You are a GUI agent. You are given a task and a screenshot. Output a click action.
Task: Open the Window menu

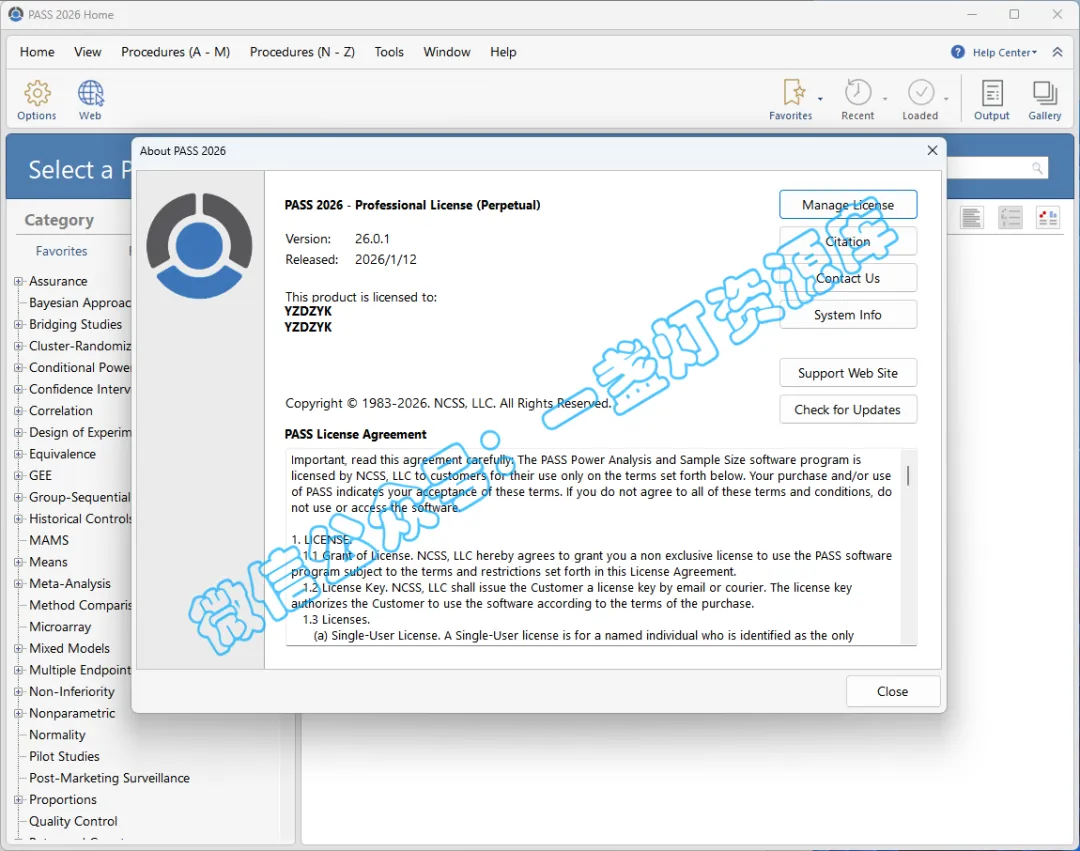447,52
